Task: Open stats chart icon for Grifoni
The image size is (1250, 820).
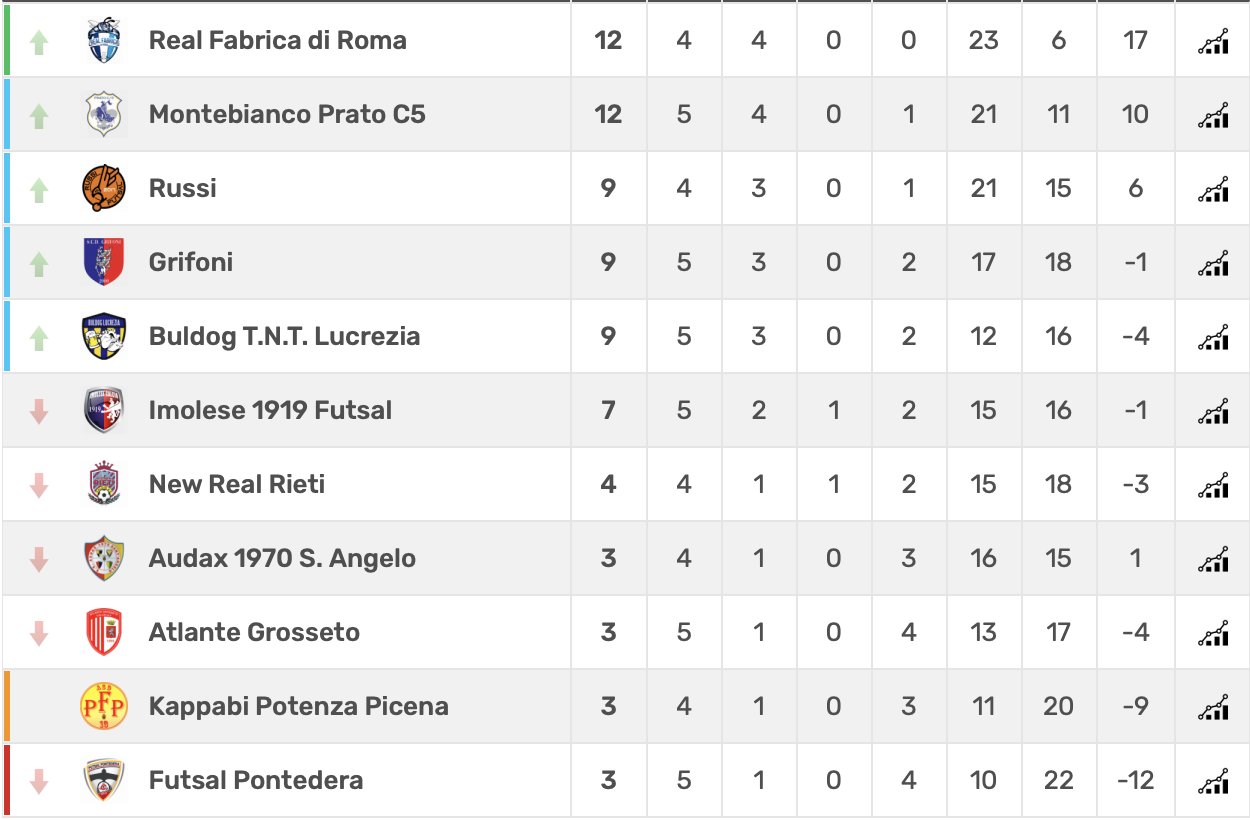Action: [x=1213, y=263]
